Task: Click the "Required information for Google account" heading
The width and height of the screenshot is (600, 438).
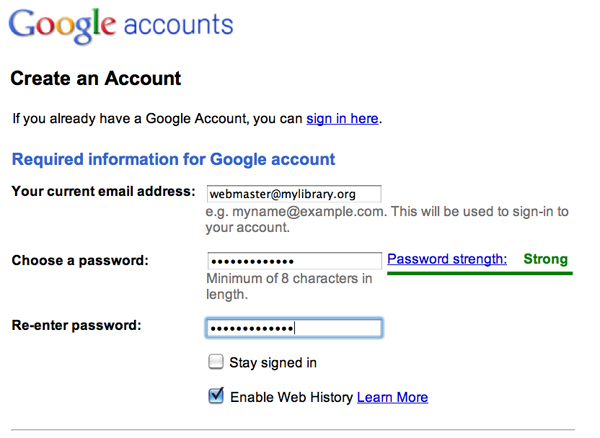Action: [173, 159]
